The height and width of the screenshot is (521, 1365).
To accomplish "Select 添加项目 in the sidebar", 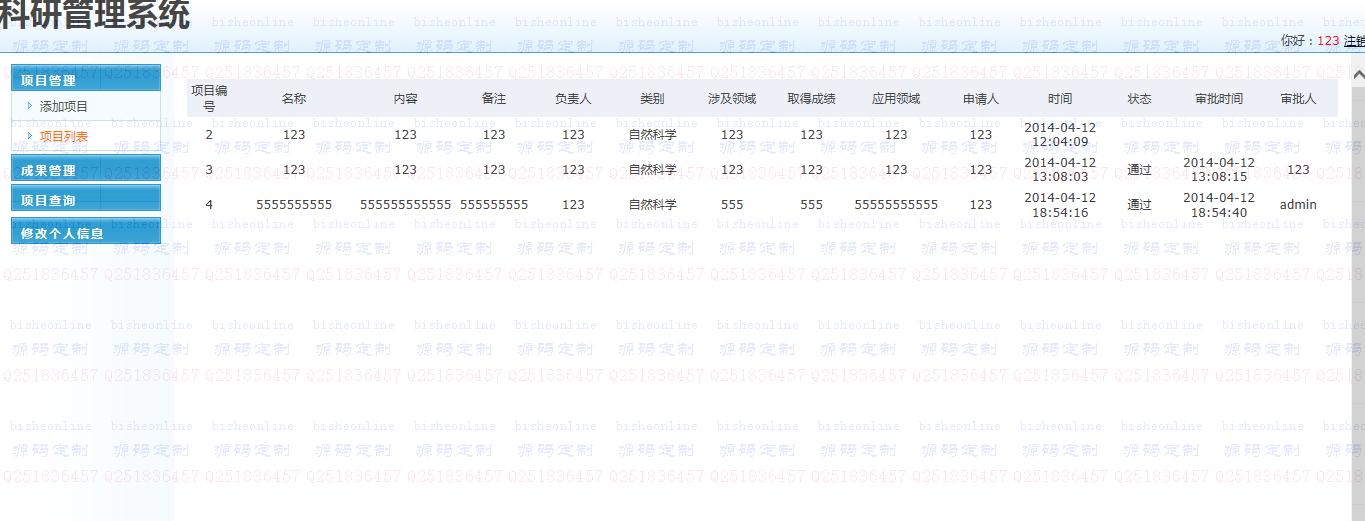I will (64, 106).
